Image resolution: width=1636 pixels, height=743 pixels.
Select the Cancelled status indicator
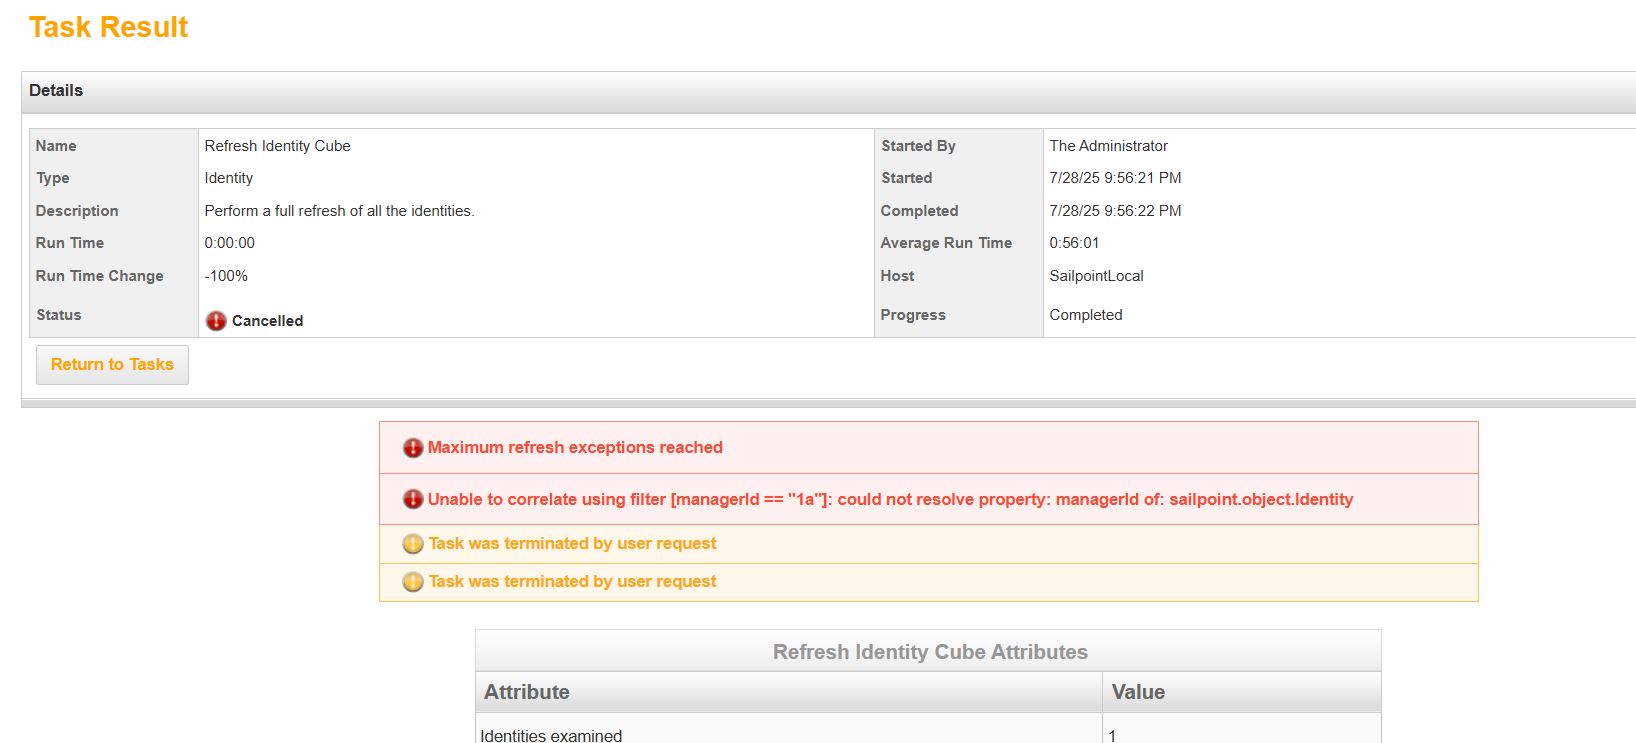[x=267, y=321]
